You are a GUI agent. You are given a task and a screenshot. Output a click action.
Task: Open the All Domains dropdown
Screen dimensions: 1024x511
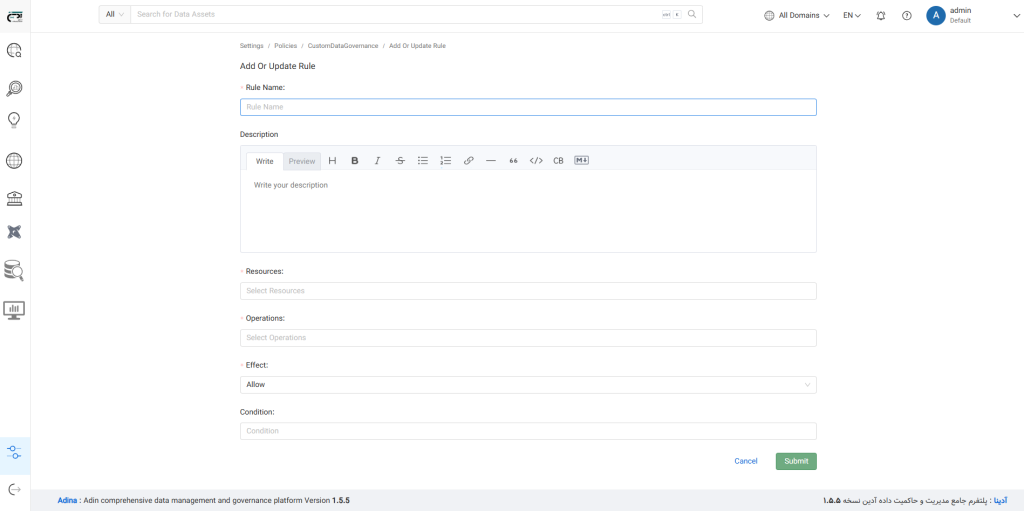tap(797, 16)
